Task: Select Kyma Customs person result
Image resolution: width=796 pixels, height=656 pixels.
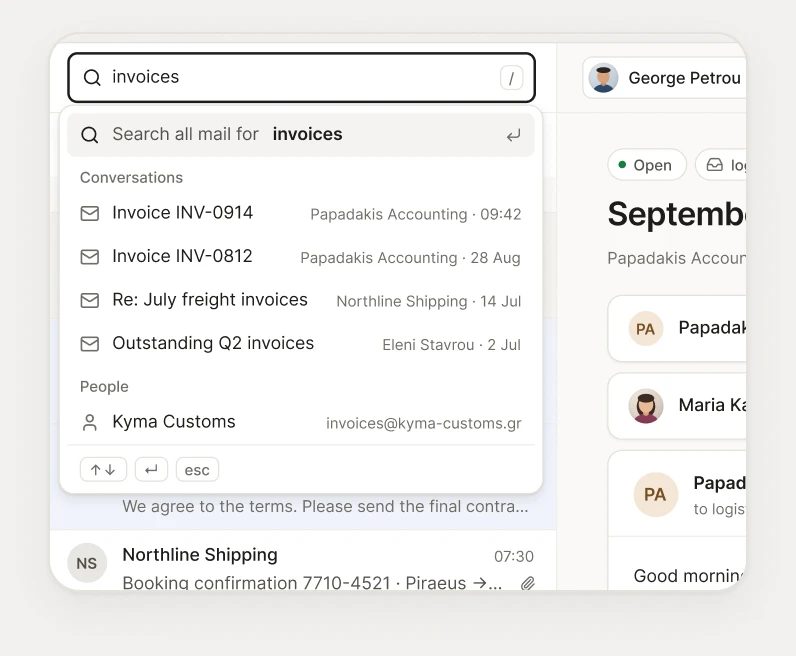Action: click(301, 422)
